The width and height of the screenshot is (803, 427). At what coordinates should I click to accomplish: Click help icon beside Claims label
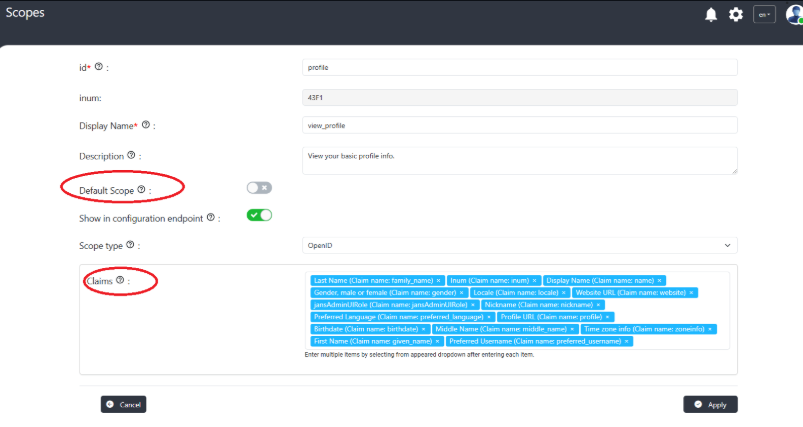[x=120, y=281]
